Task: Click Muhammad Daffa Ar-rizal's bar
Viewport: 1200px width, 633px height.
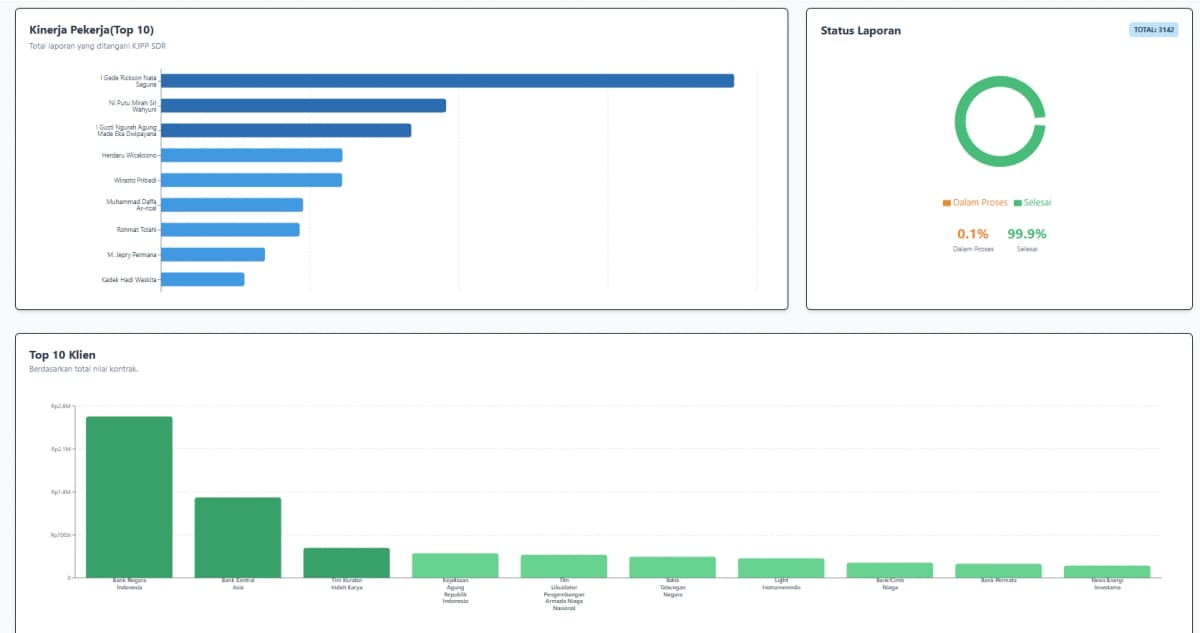Action: (230, 204)
